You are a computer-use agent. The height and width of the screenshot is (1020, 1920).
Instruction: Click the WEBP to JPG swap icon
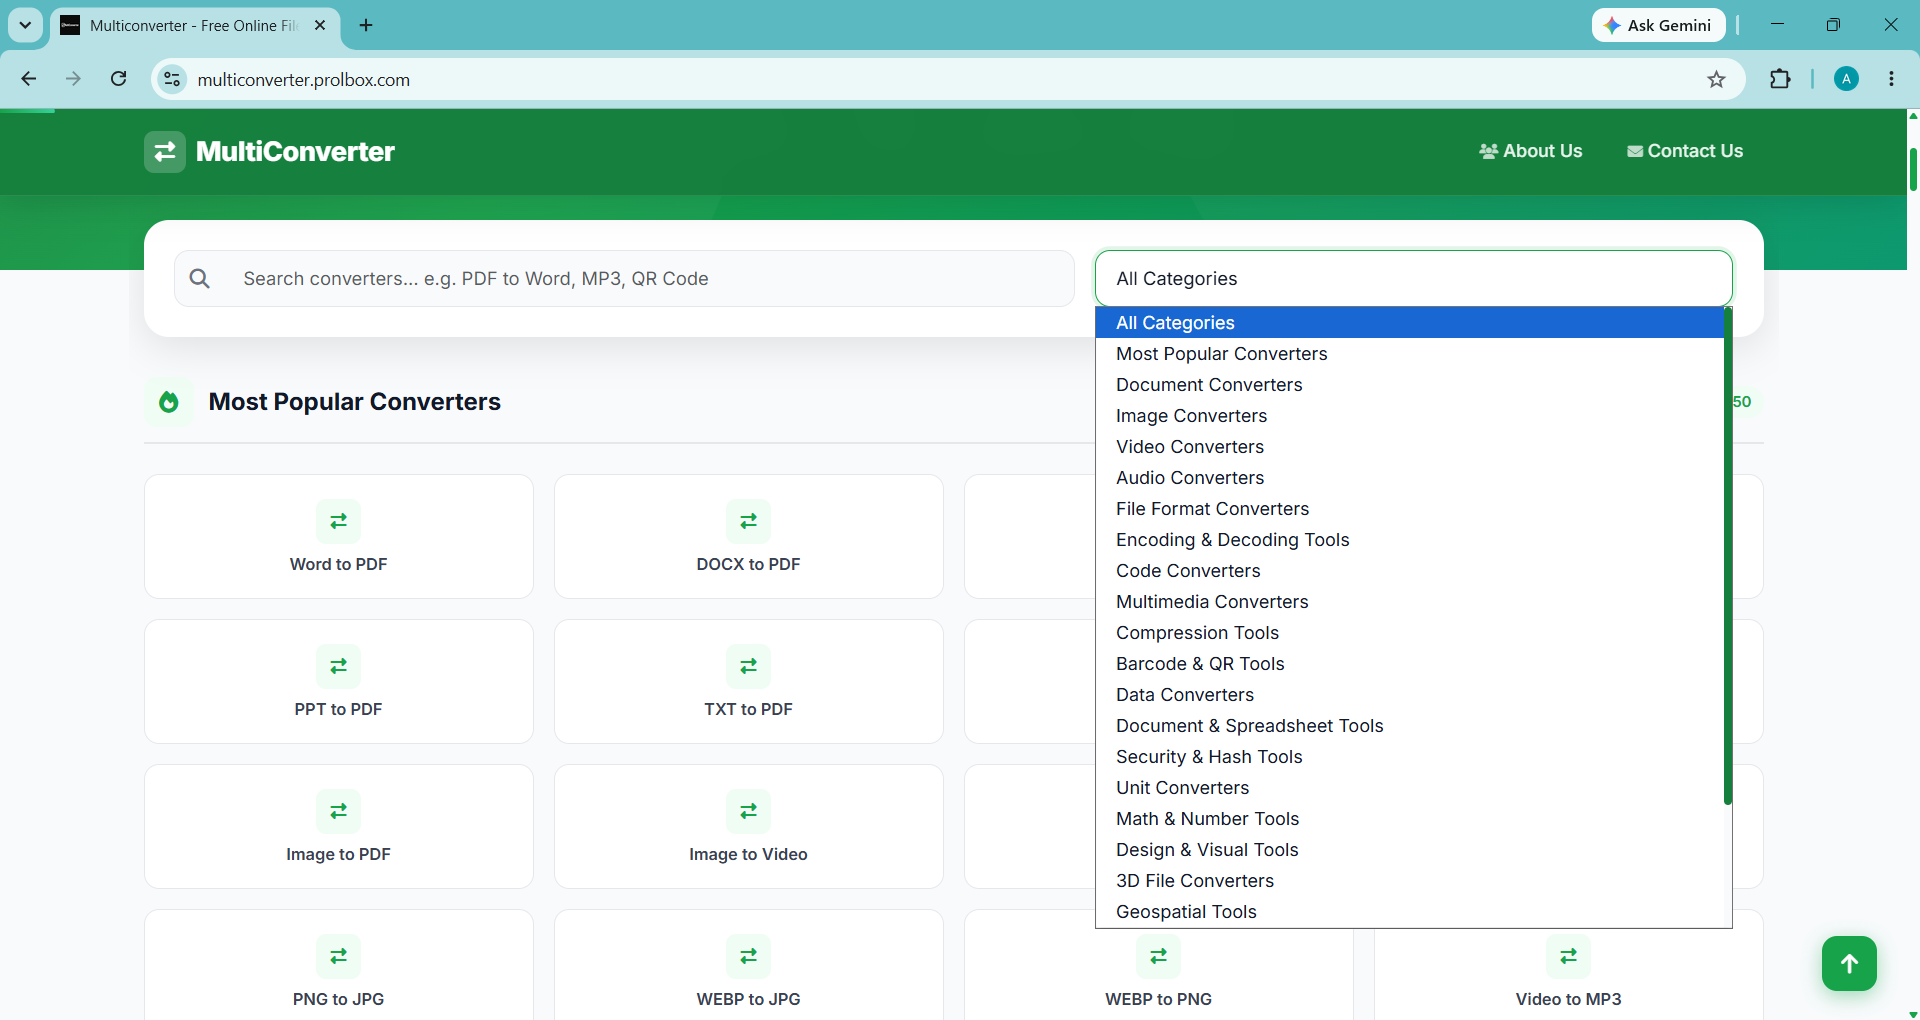(749, 956)
